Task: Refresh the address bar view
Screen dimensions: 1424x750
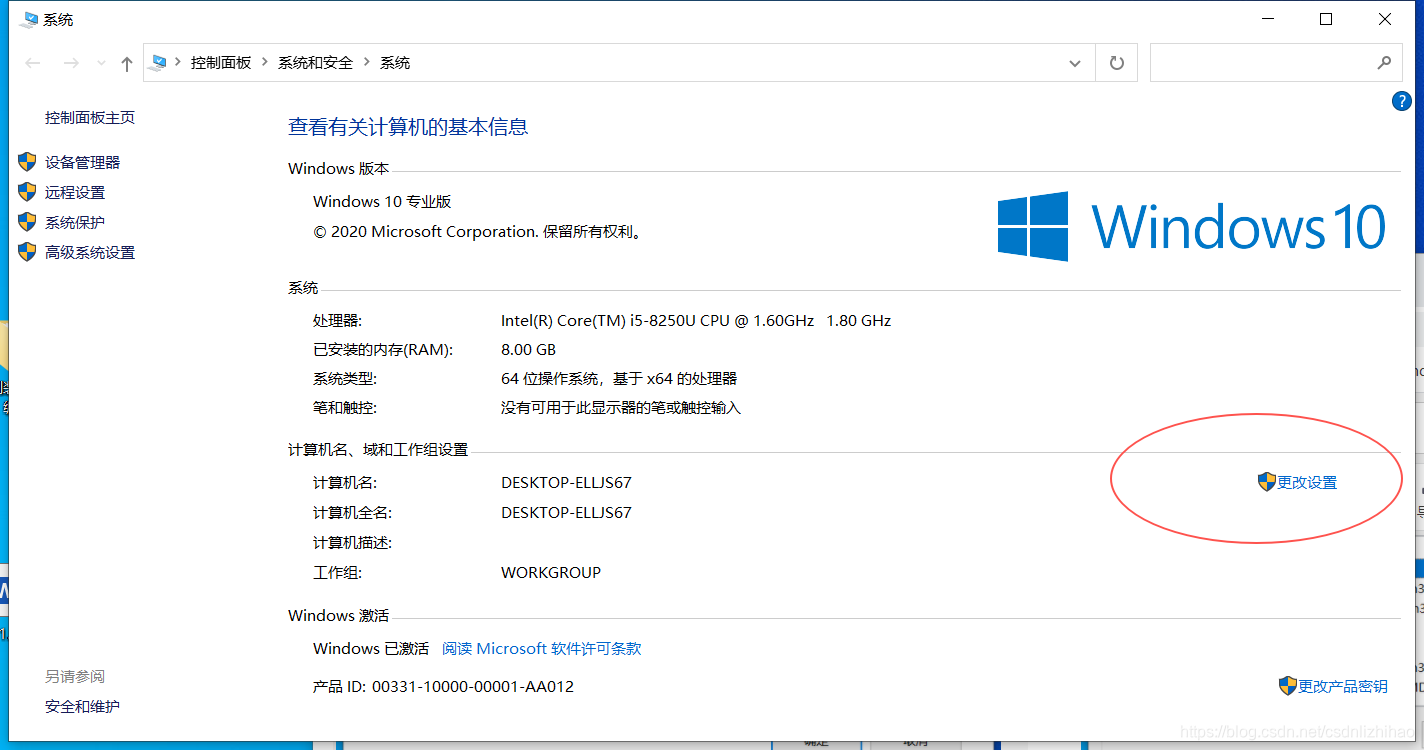Action: pos(1117,63)
